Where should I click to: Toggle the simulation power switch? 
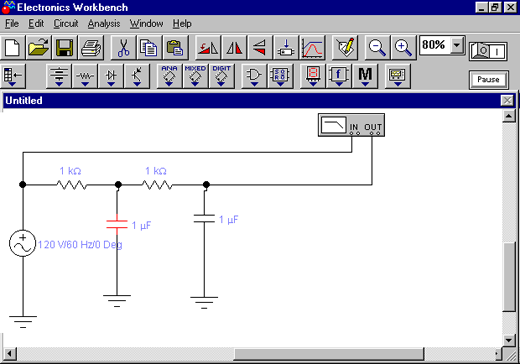(x=488, y=51)
